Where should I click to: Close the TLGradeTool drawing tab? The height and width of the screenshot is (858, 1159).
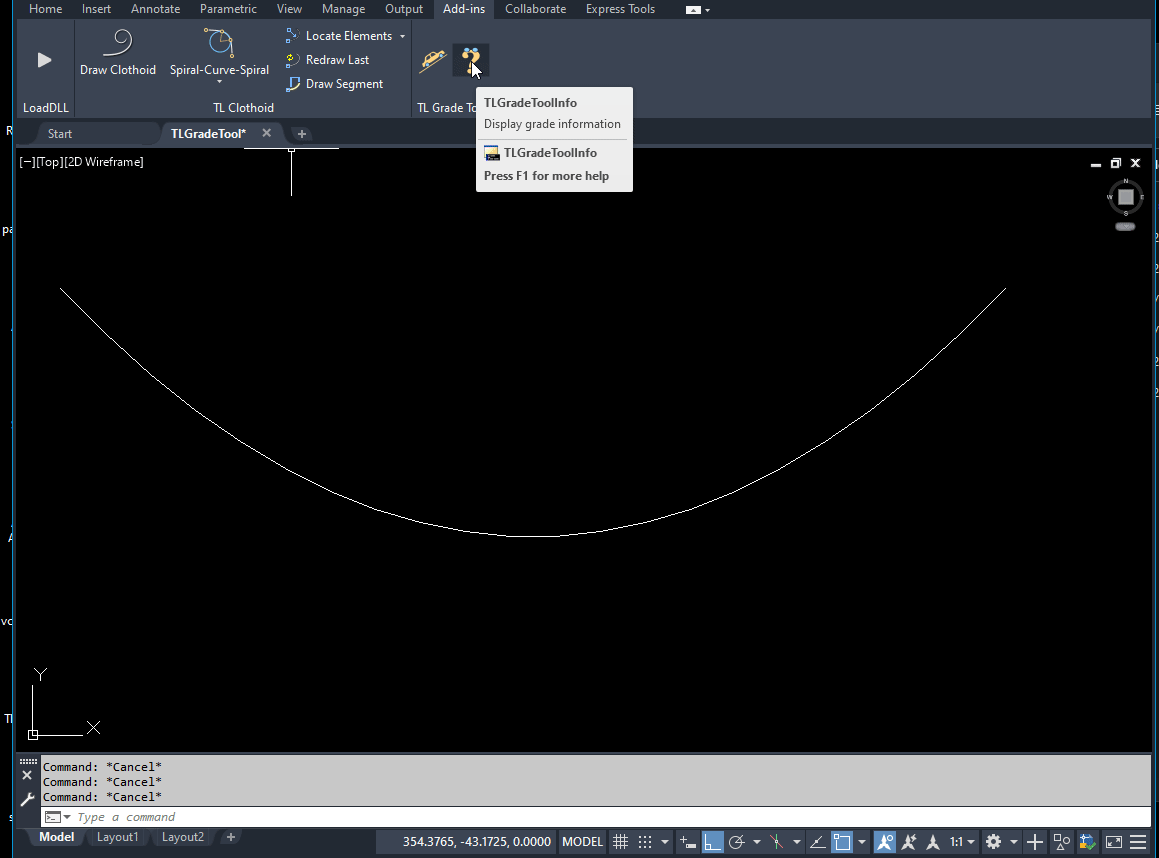267,133
